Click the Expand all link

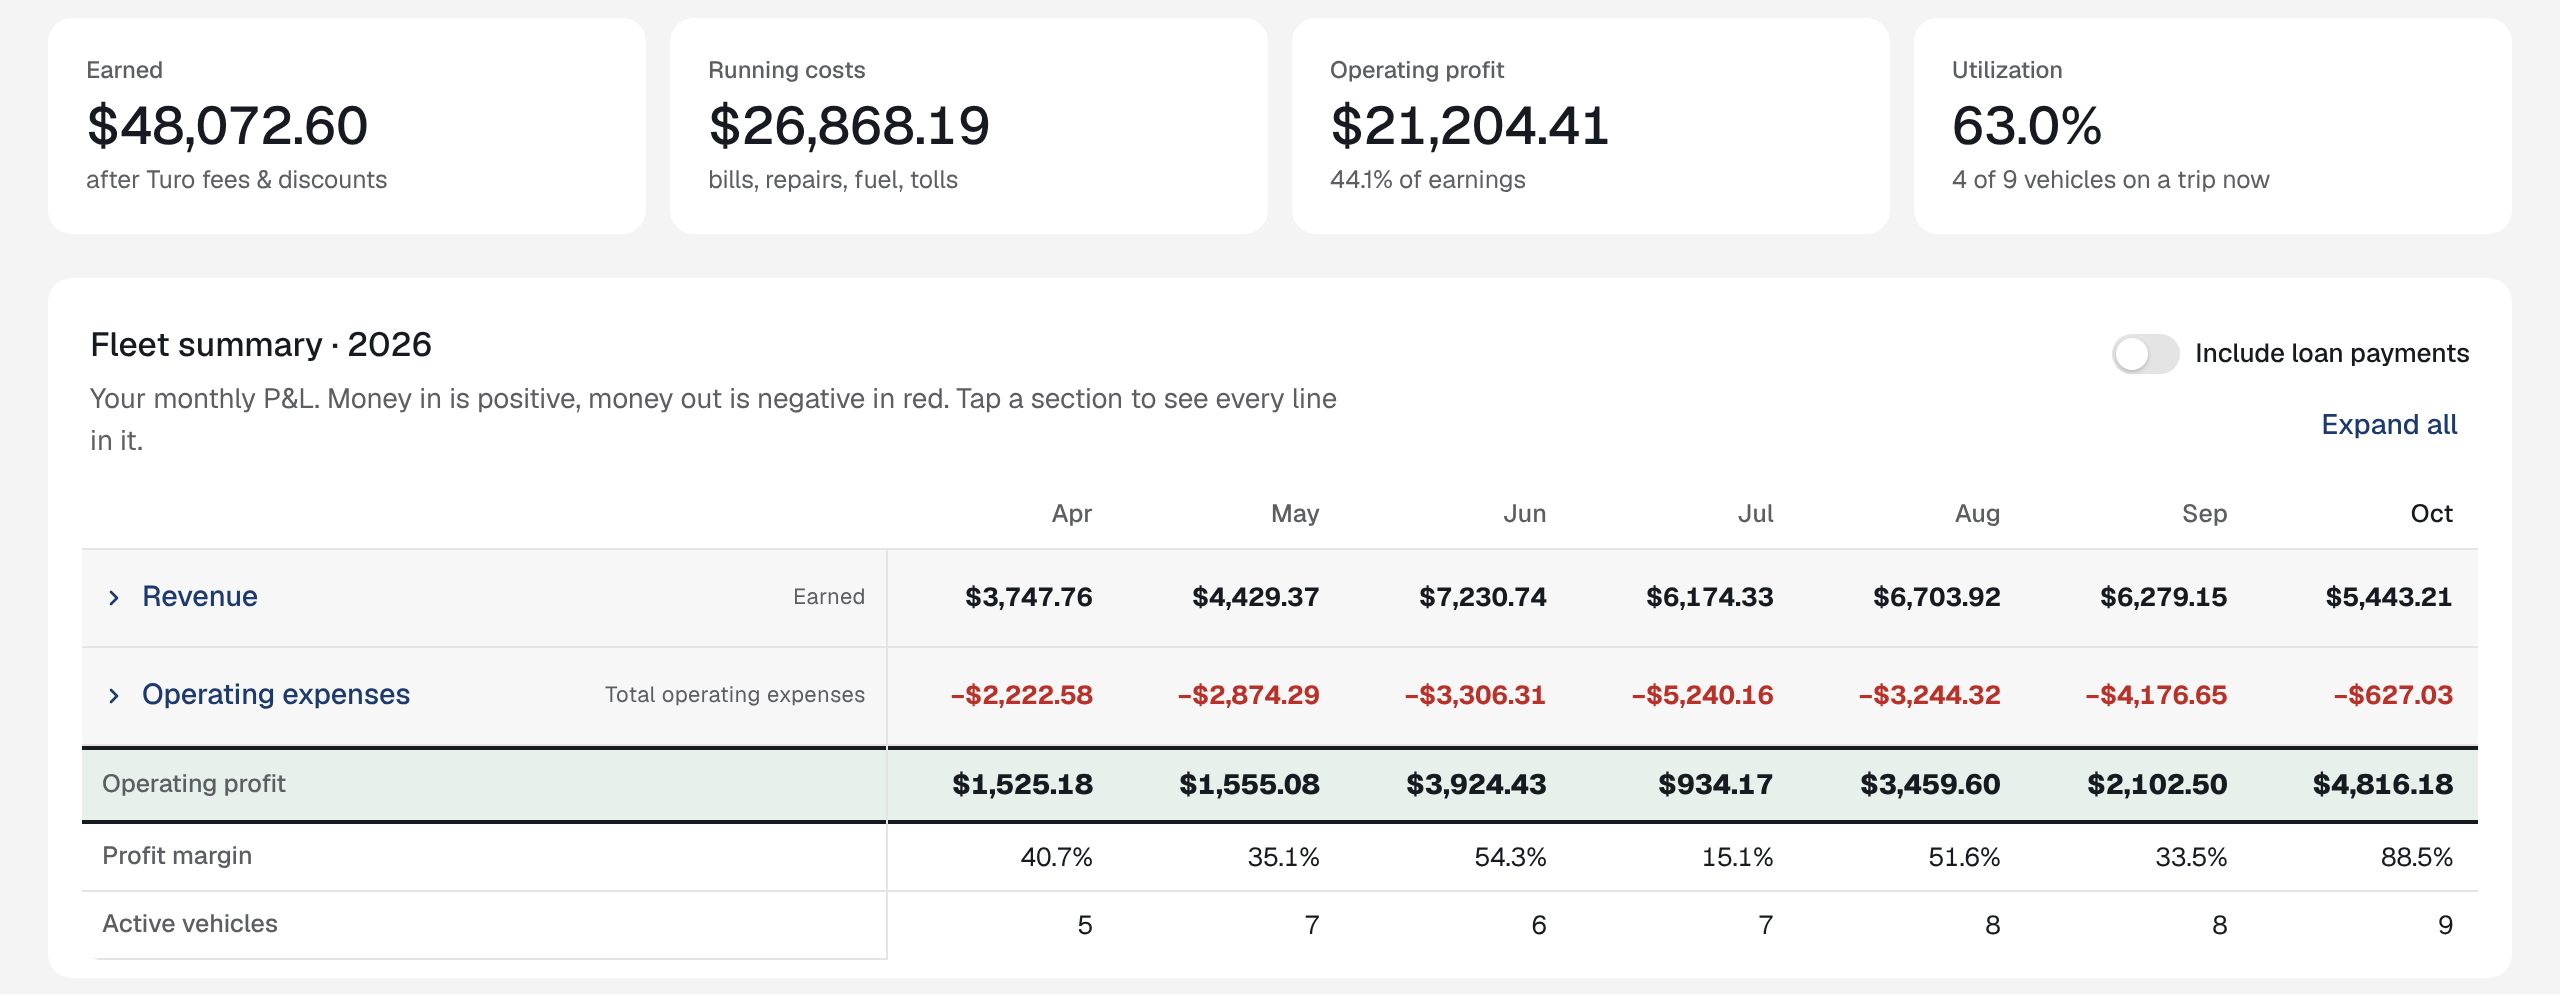pos(2389,424)
